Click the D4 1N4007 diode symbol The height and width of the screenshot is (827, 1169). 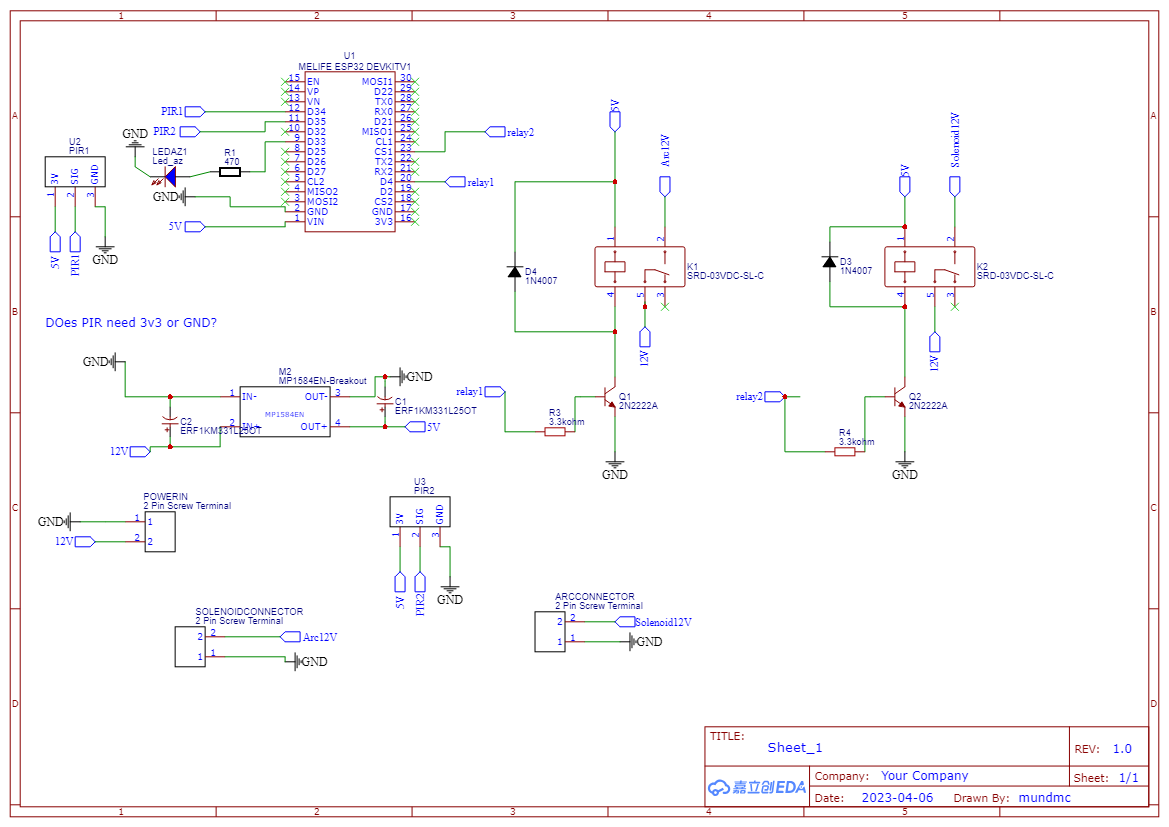[x=514, y=272]
